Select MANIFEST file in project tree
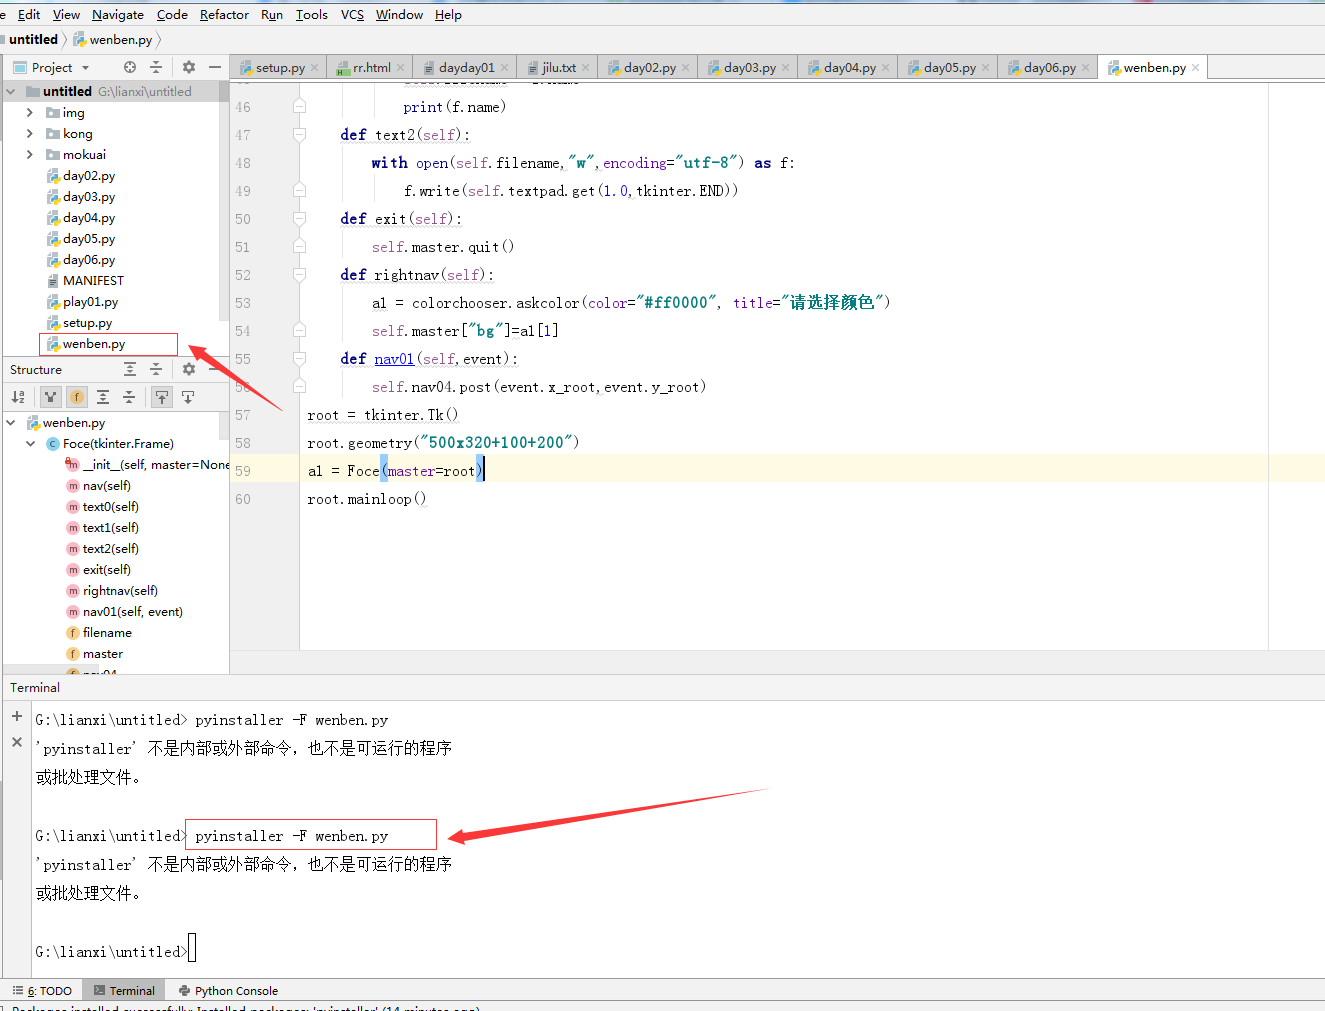This screenshot has width=1325, height=1011. (x=93, y=281)
